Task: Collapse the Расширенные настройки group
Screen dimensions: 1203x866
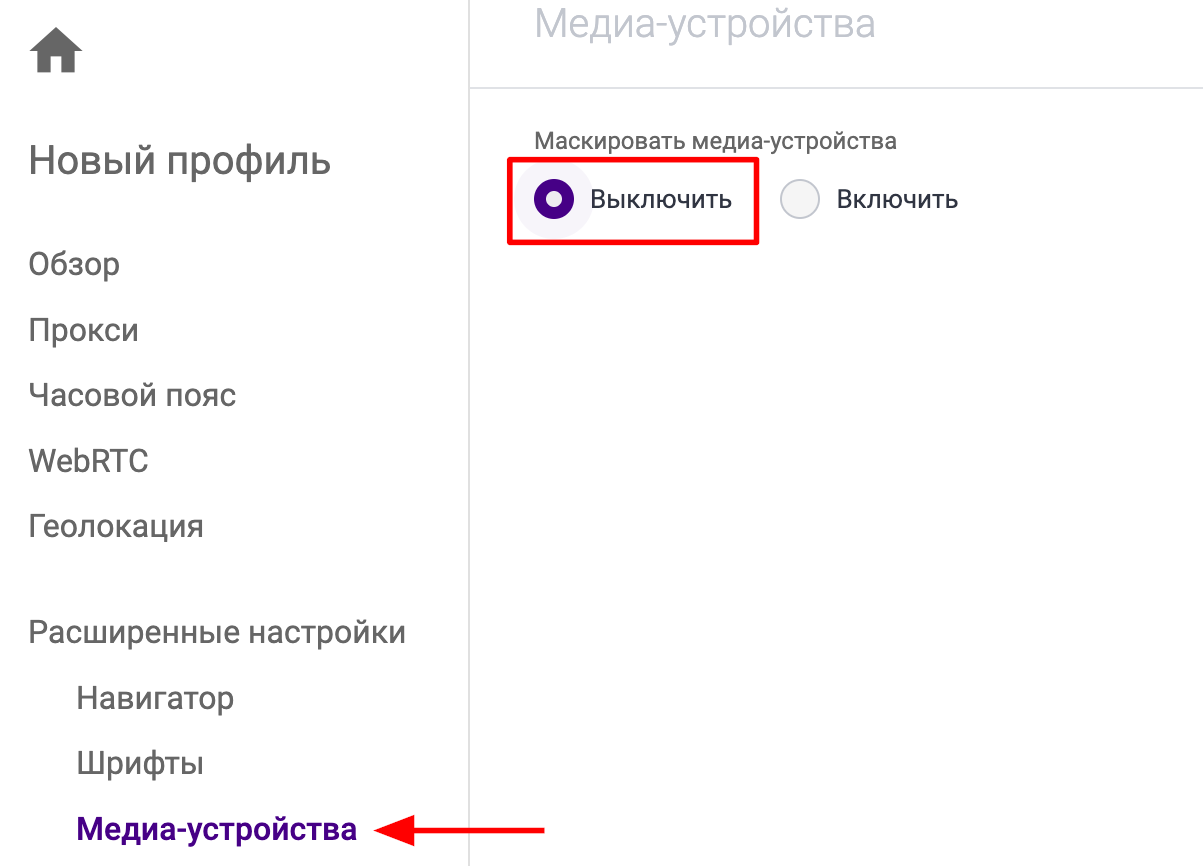Action: point(217,633)
